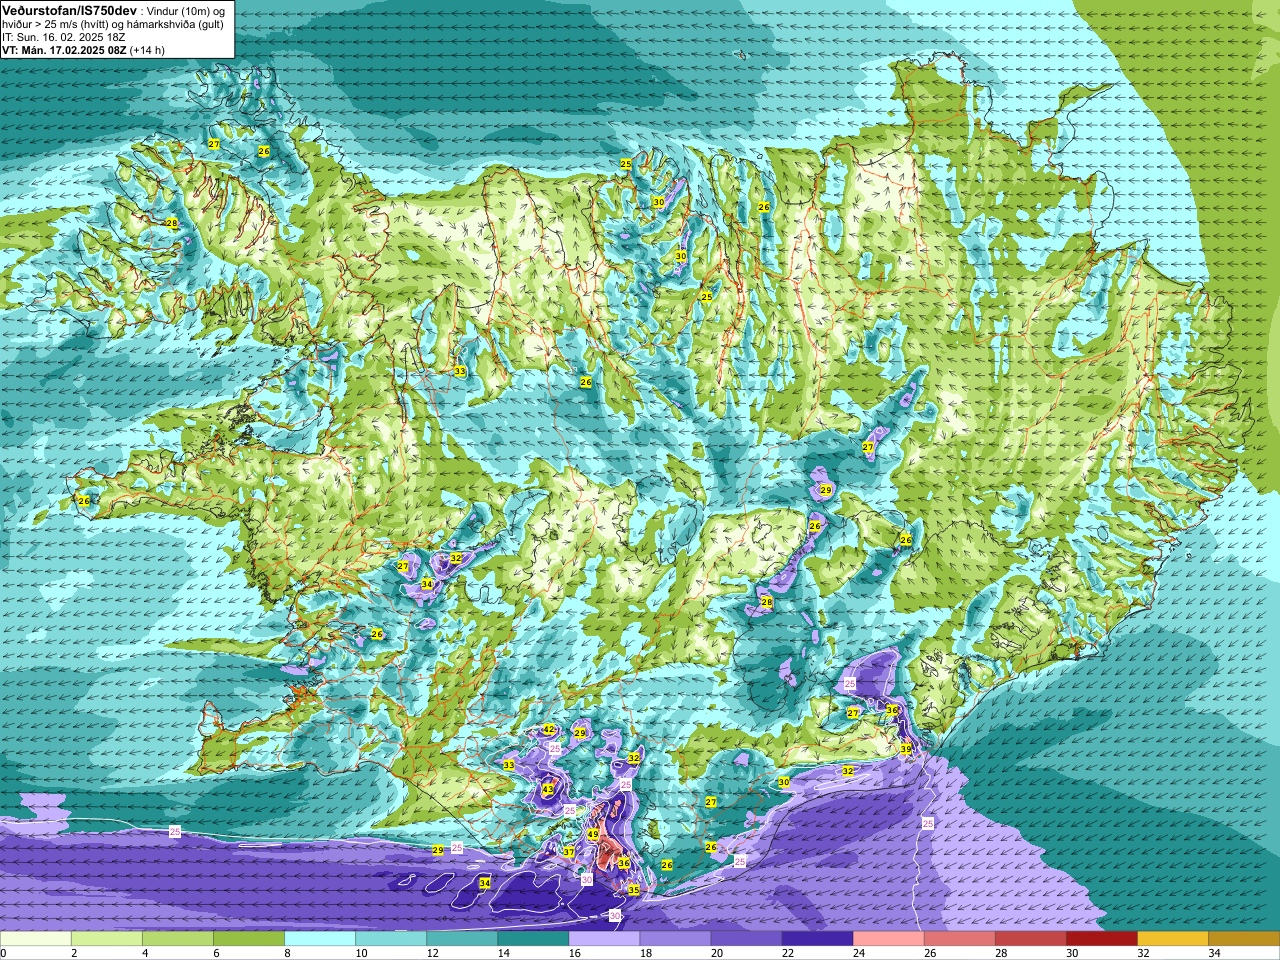Click the yellow-orange 32–34 legend swatch
The image size is (1280, 960).
pyautogui.click(x=1173, y=939)
